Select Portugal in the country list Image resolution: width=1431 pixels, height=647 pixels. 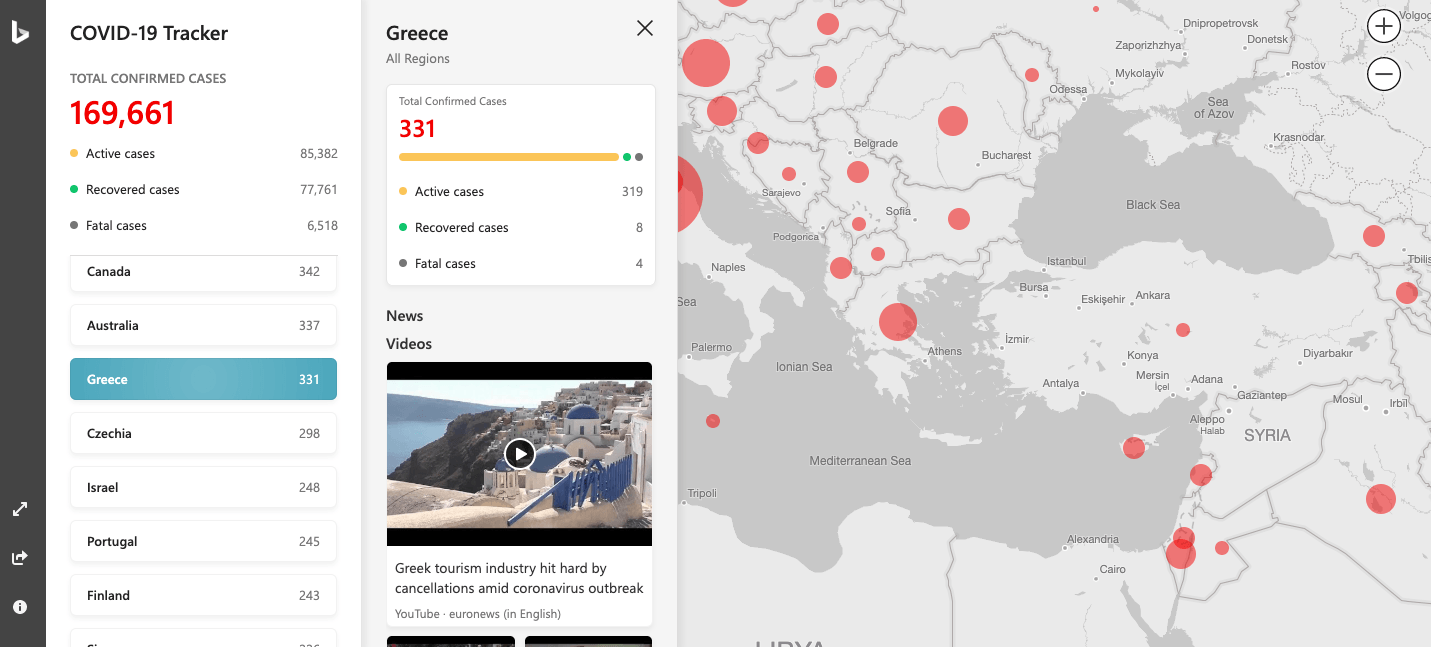tap(203, 542)
